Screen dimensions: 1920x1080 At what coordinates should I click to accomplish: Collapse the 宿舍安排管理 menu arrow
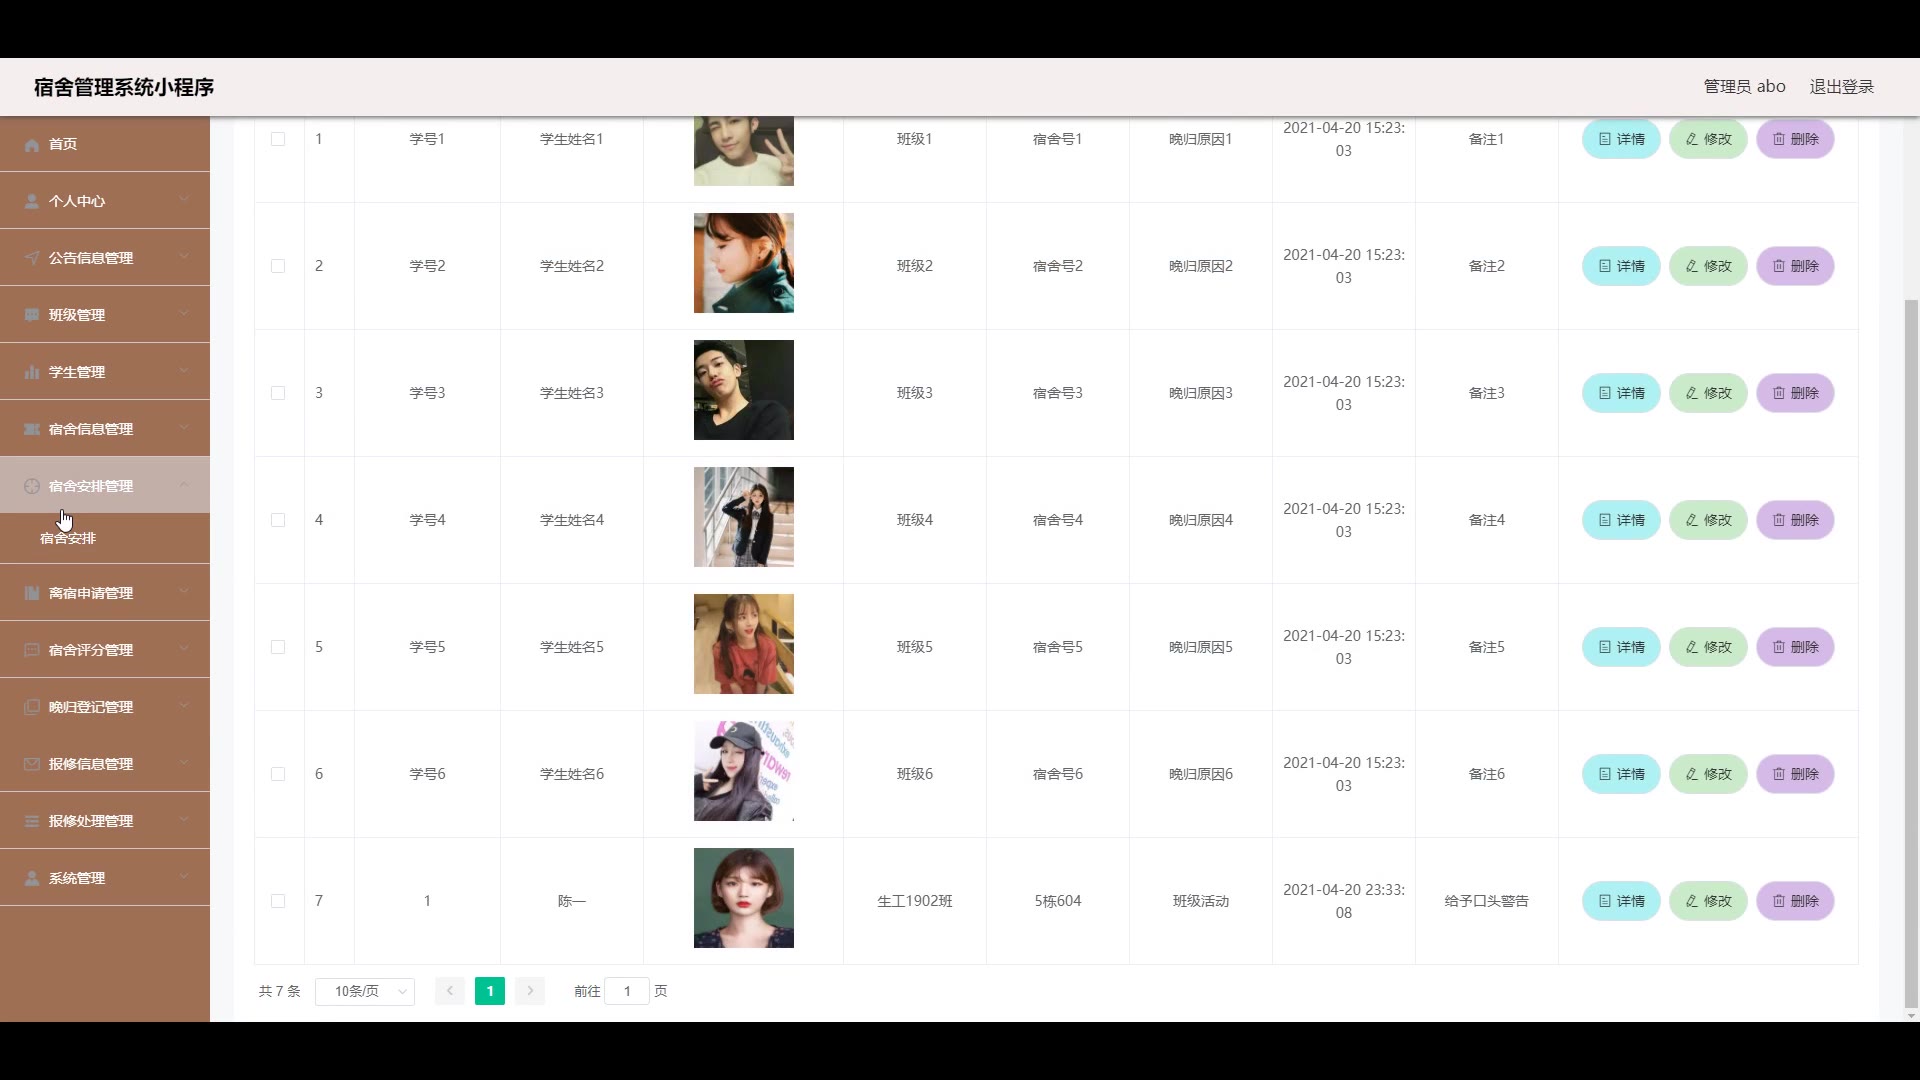(184, 485)
